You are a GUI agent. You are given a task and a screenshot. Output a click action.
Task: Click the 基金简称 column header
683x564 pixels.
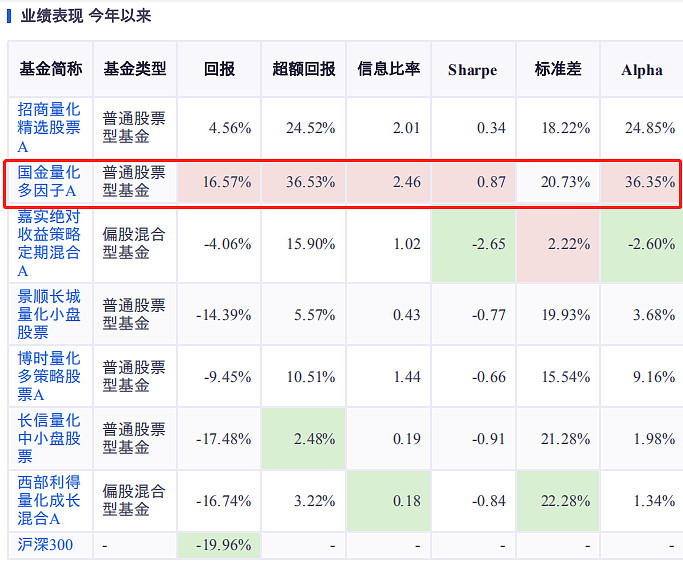point(51,69)
